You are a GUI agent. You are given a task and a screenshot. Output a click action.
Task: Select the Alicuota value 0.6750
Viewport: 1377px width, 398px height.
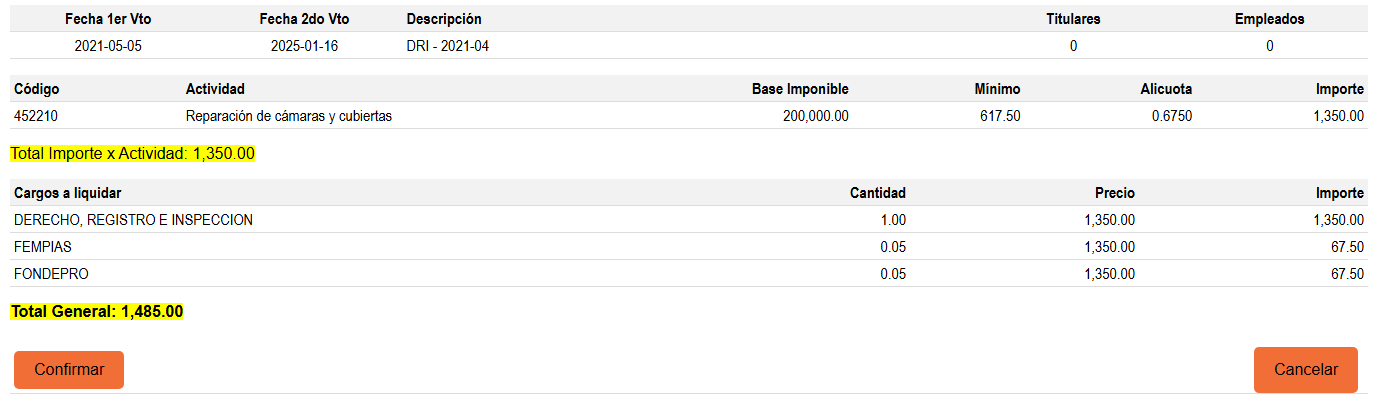[x=1172, y=116]
